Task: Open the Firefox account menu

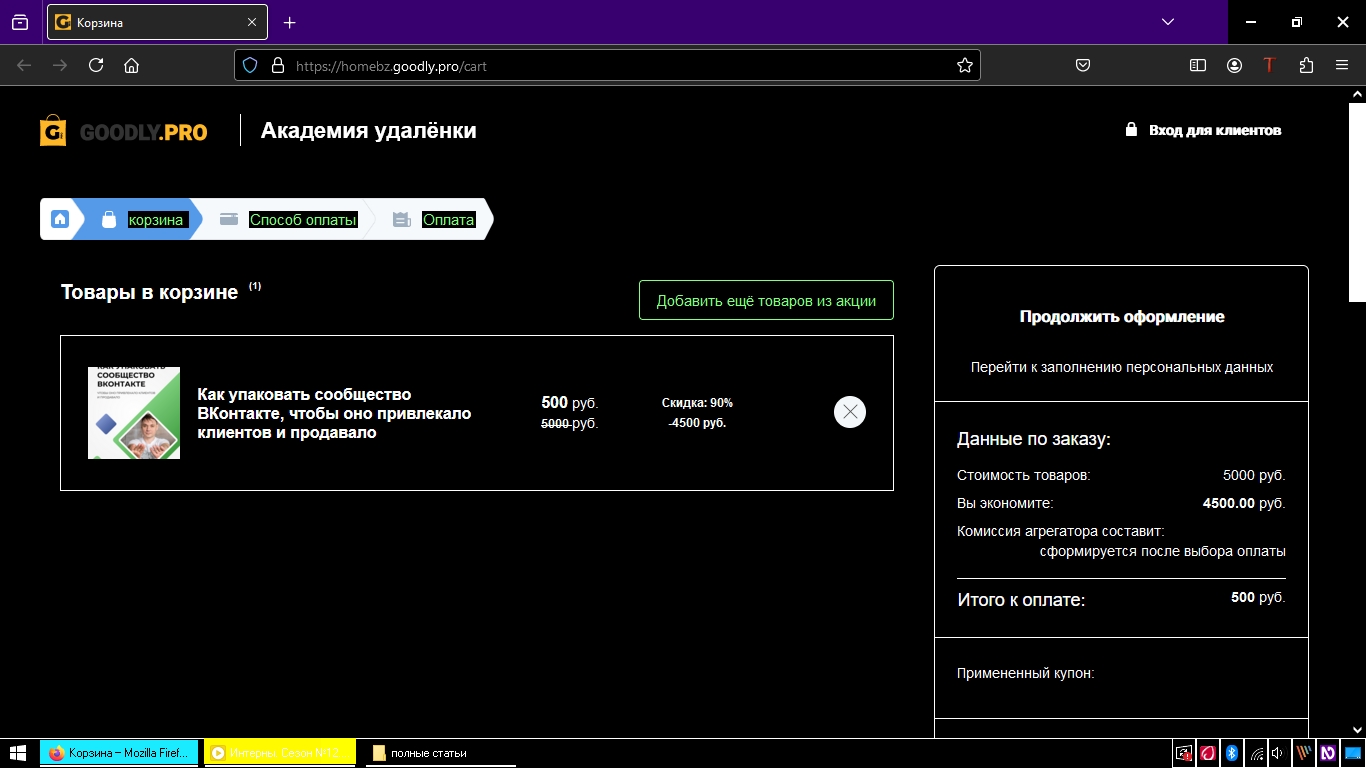Action: [1235, 65]
